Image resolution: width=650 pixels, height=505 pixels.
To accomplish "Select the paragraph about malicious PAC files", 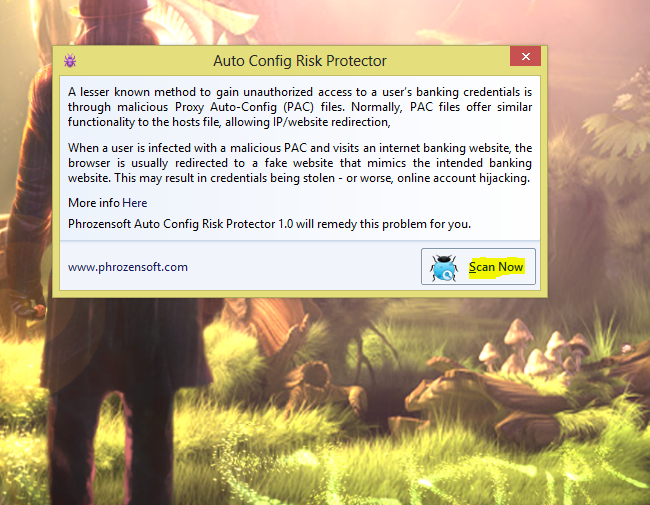I will pyautogui.click(x=300, y=107).
